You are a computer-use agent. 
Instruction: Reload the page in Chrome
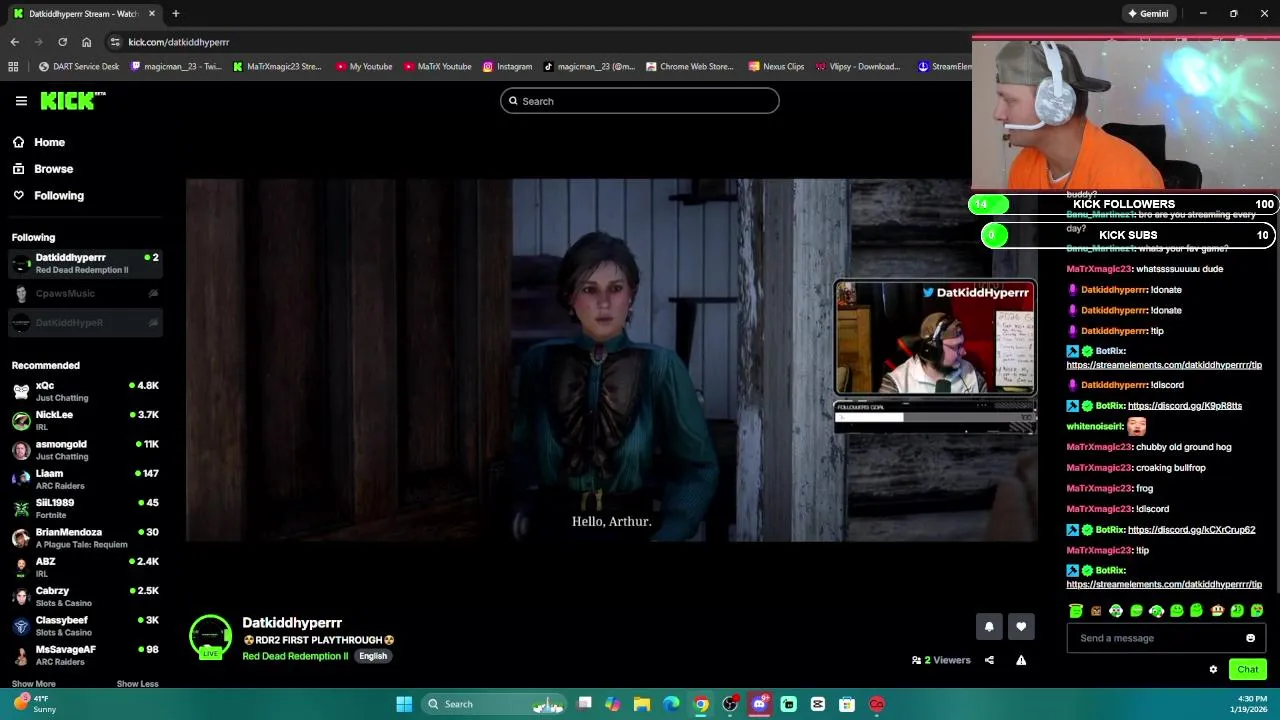(62, 42)
